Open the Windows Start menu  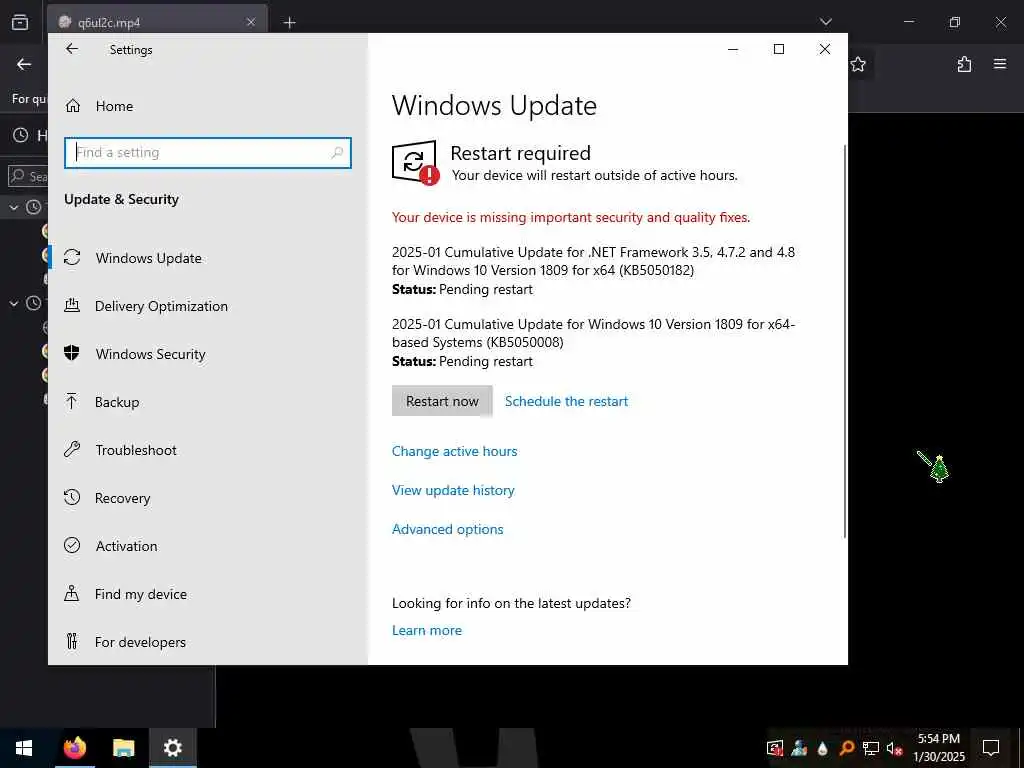[24, 748]
